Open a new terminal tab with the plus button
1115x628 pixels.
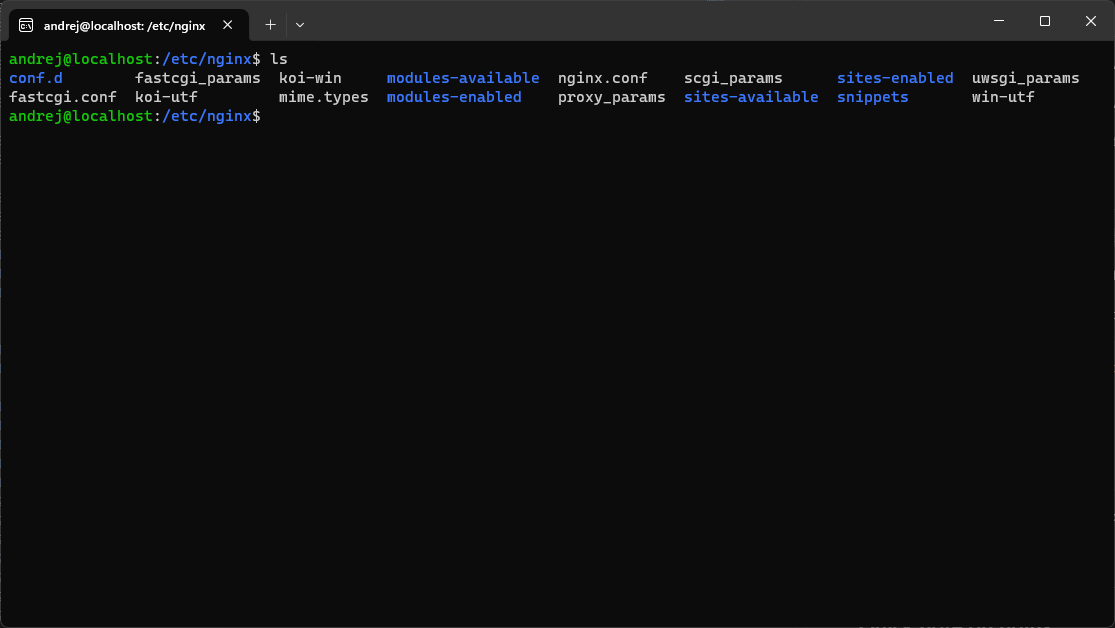270,24
